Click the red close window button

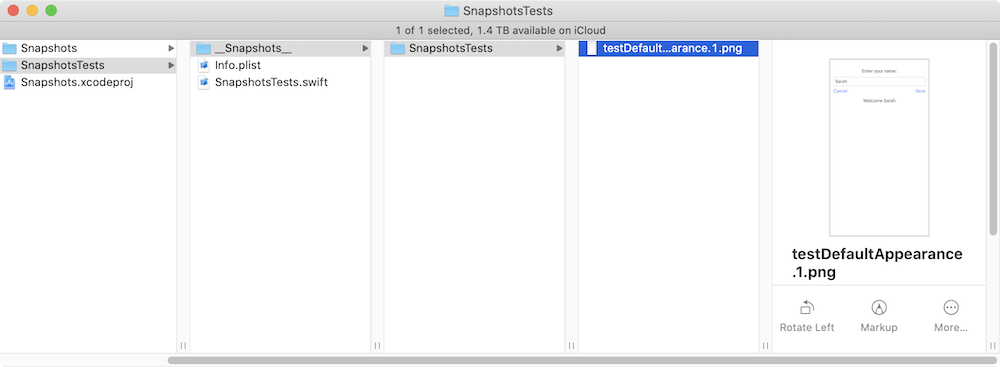13,10
